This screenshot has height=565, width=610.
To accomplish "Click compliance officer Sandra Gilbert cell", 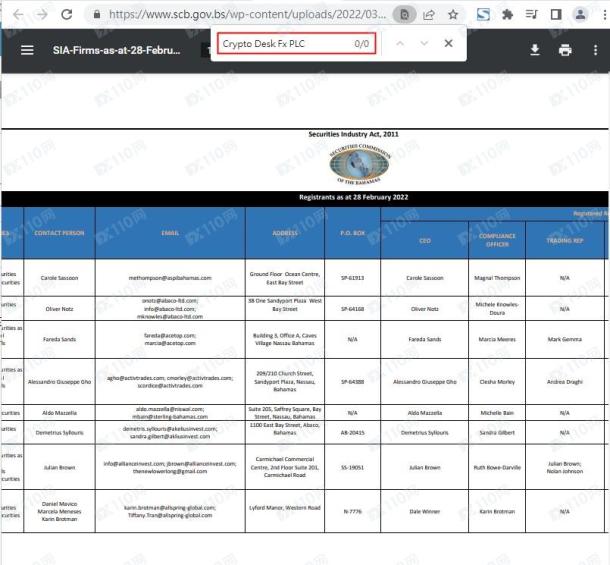I will 497,433.
